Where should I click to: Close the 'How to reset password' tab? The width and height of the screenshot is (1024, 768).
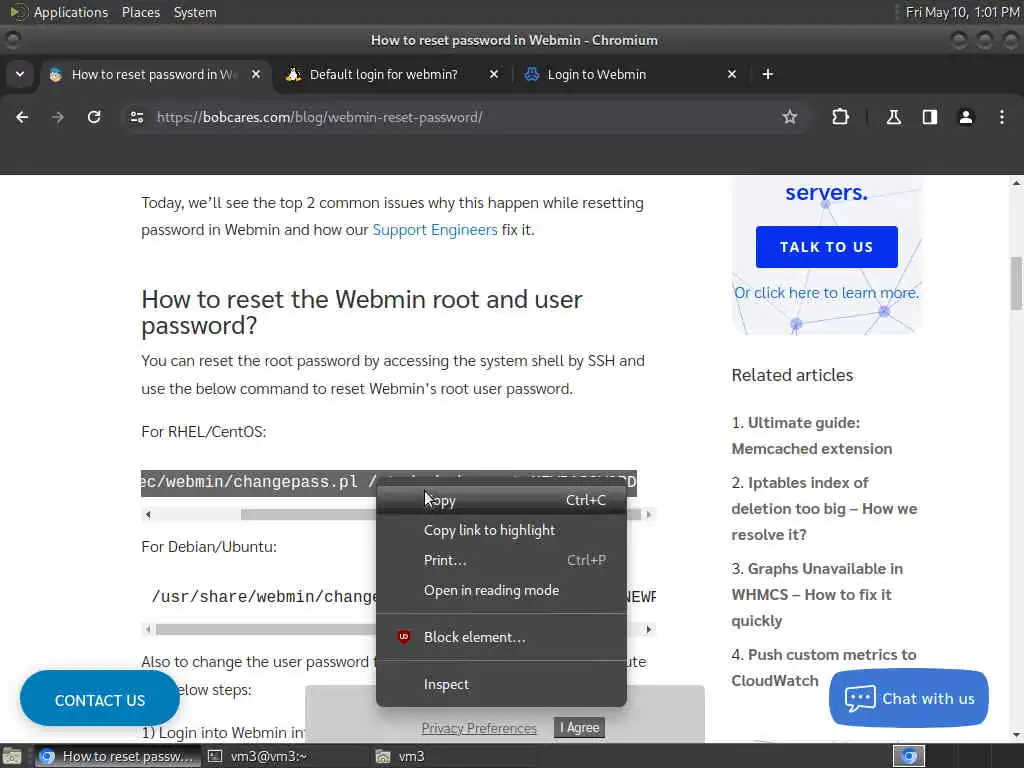pos(256,74)
